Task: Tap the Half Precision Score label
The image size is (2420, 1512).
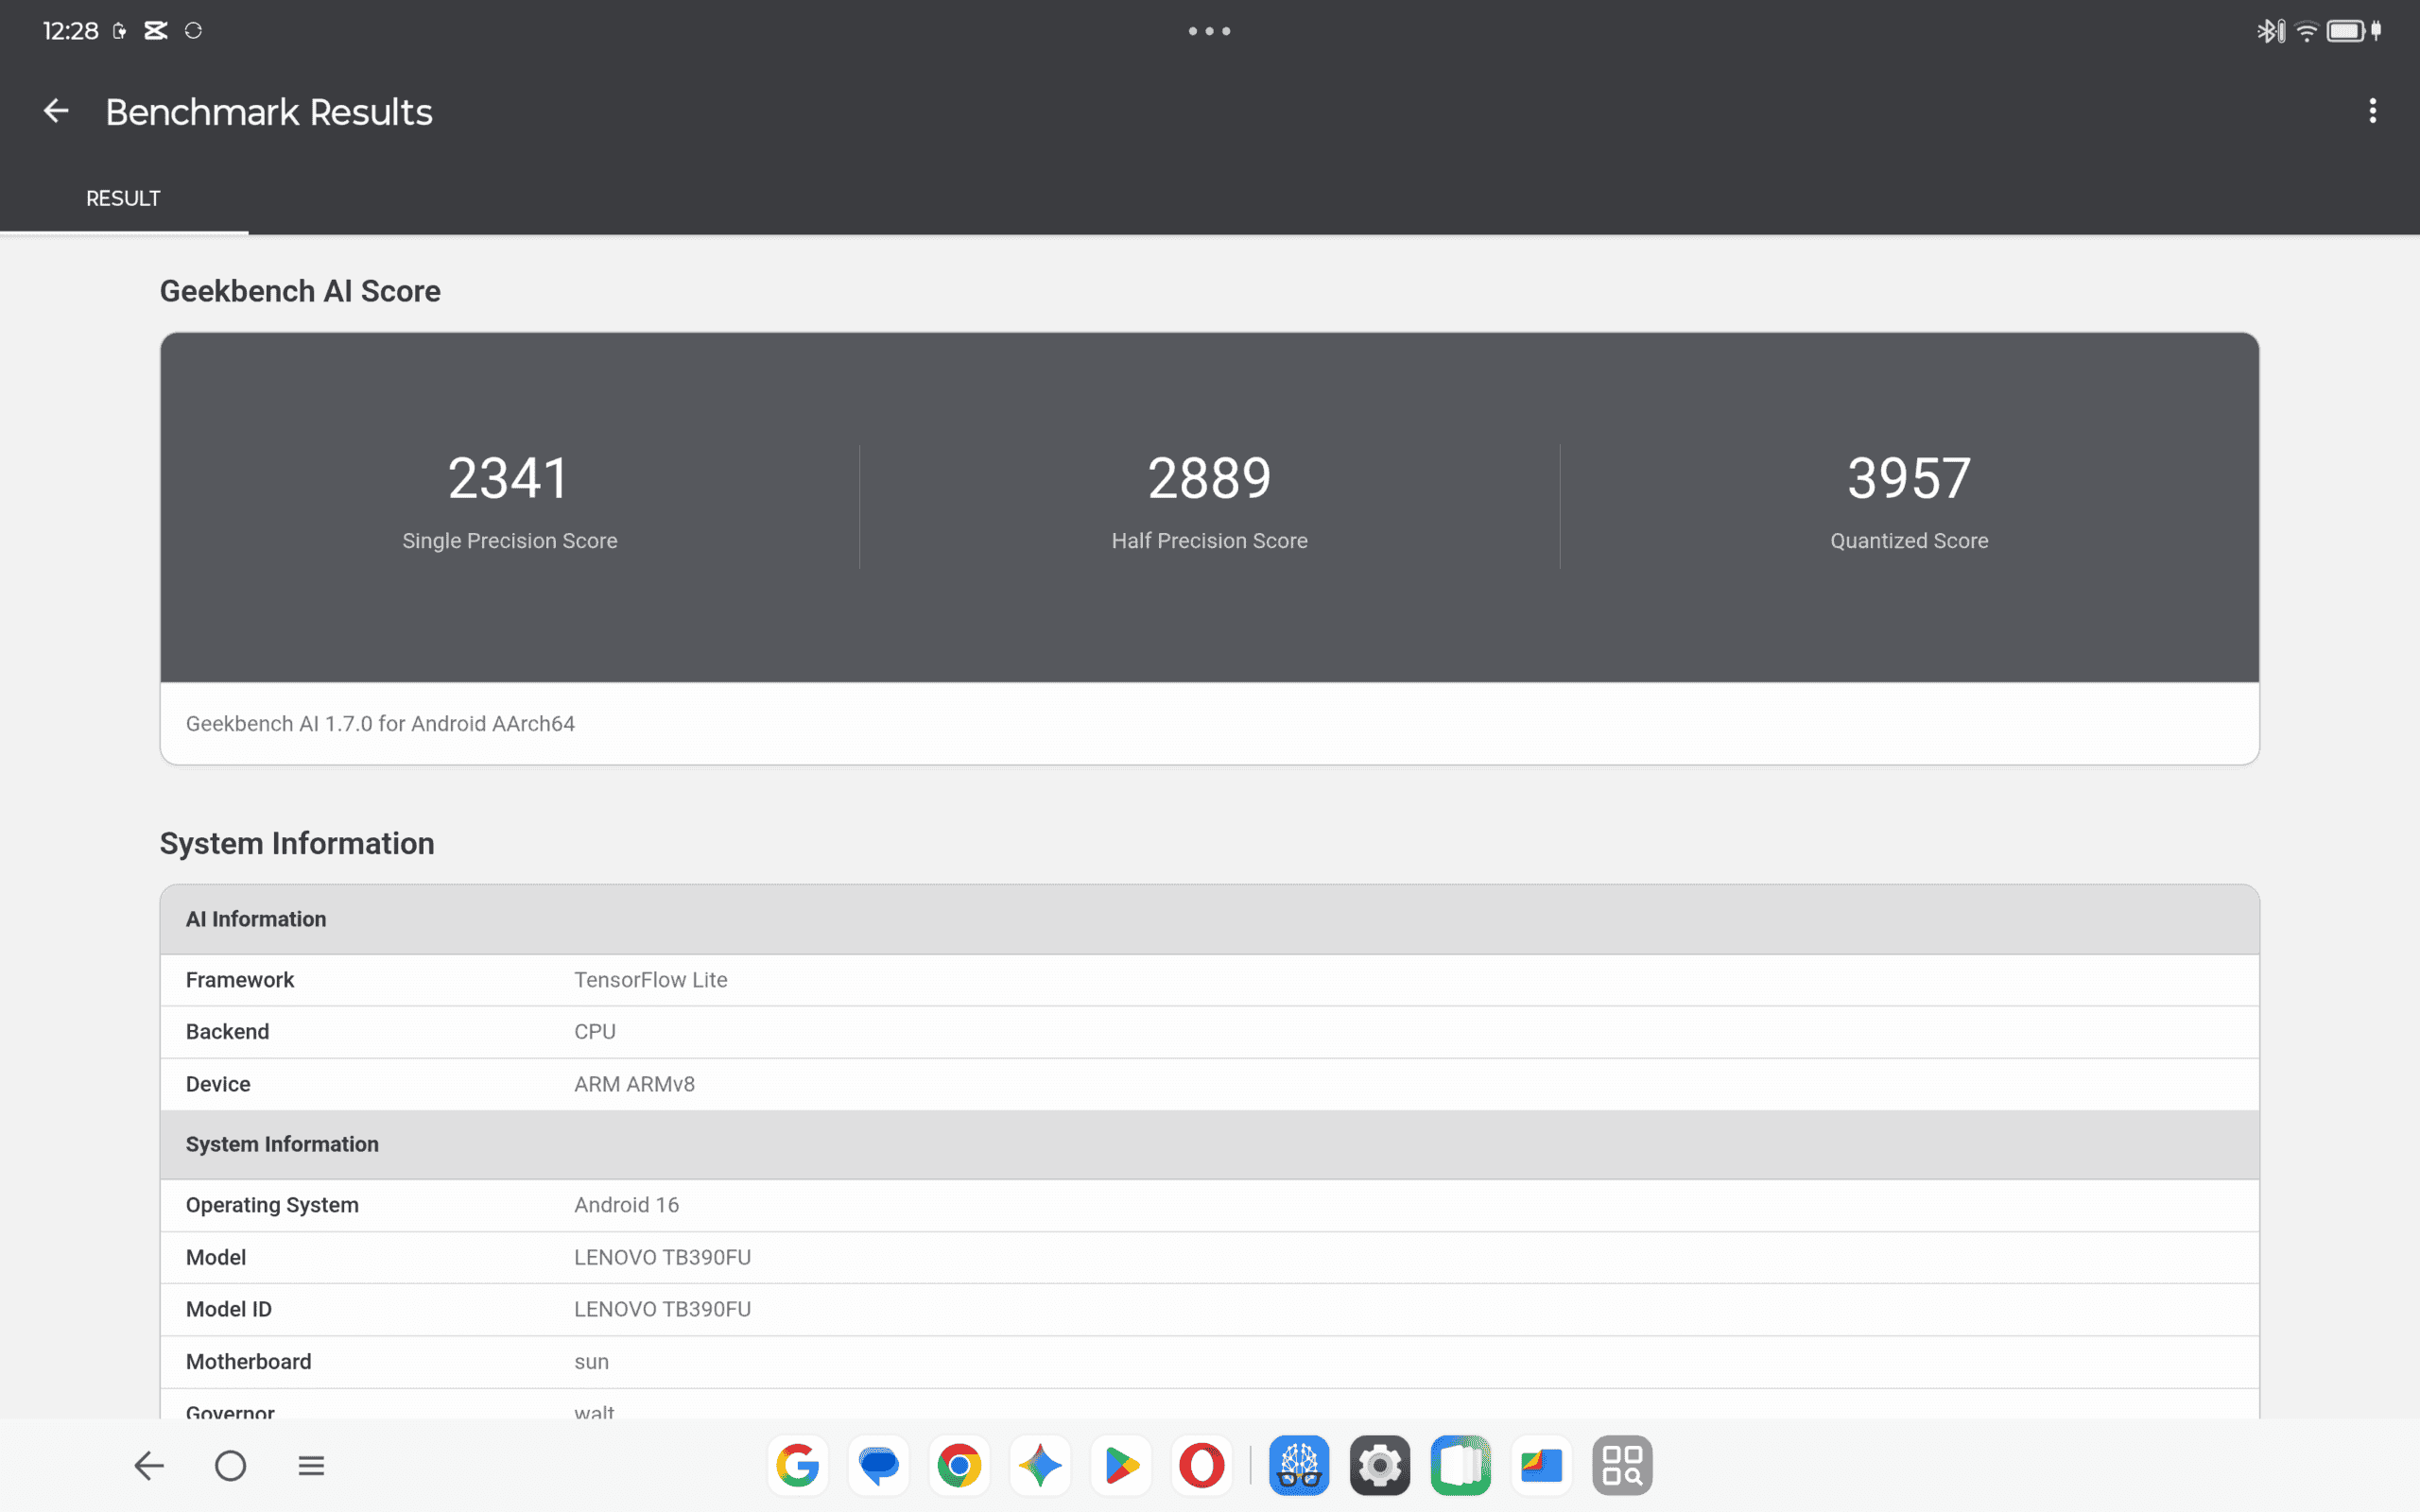Action: click(x=1209, y=540)
